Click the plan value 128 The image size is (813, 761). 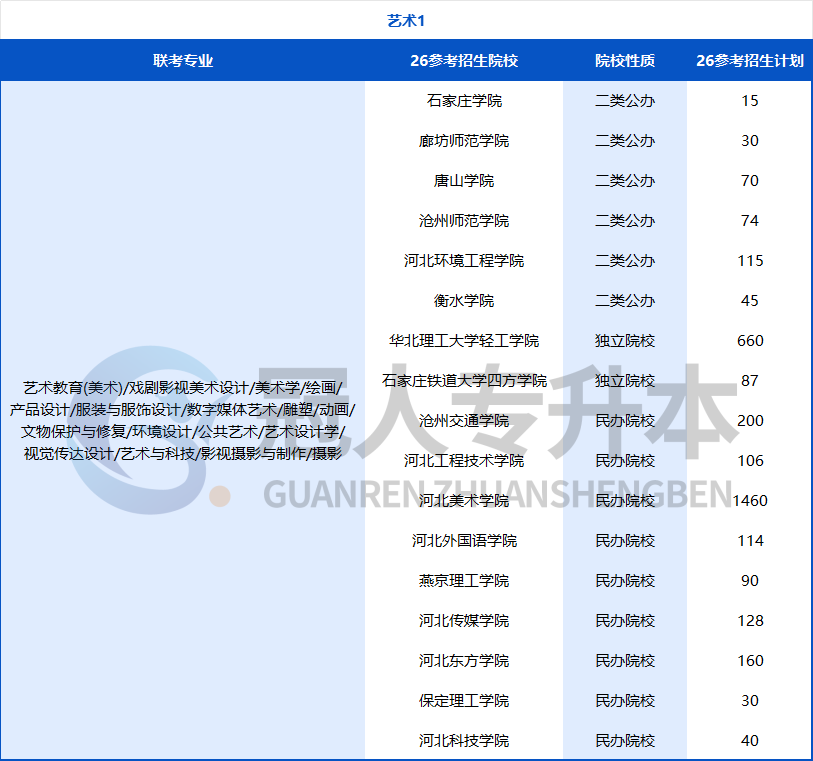coord(750,621)
